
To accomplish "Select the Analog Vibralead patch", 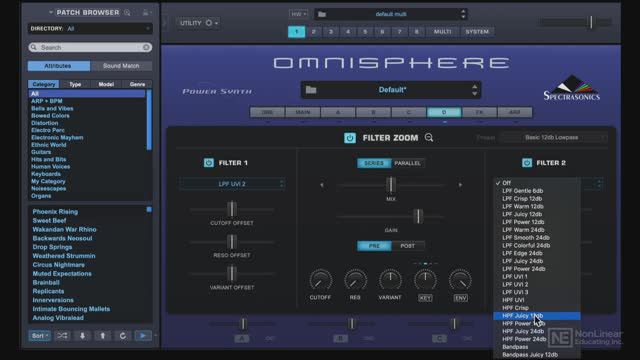I will 58,318.
